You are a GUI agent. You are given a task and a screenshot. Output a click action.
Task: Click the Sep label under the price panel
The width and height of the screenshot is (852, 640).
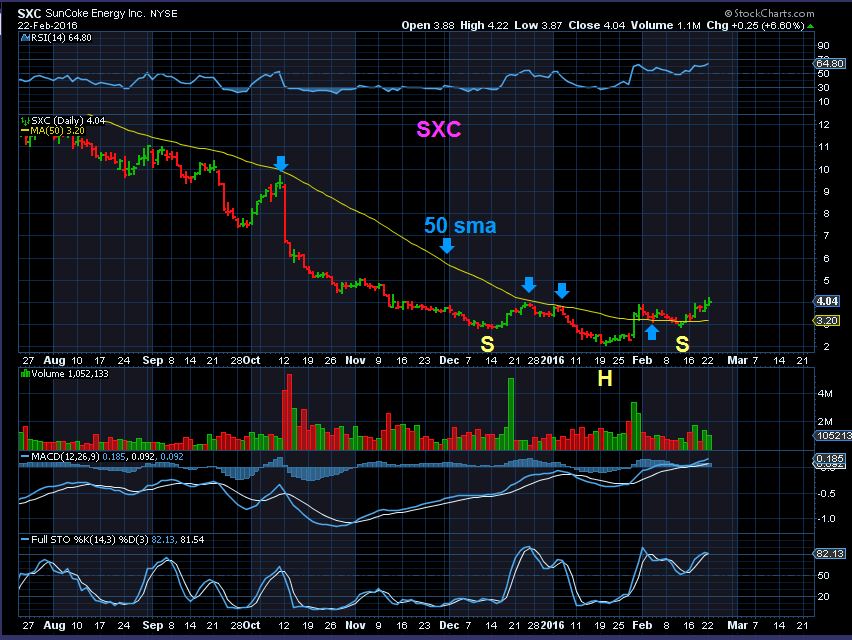coord(153,360)
